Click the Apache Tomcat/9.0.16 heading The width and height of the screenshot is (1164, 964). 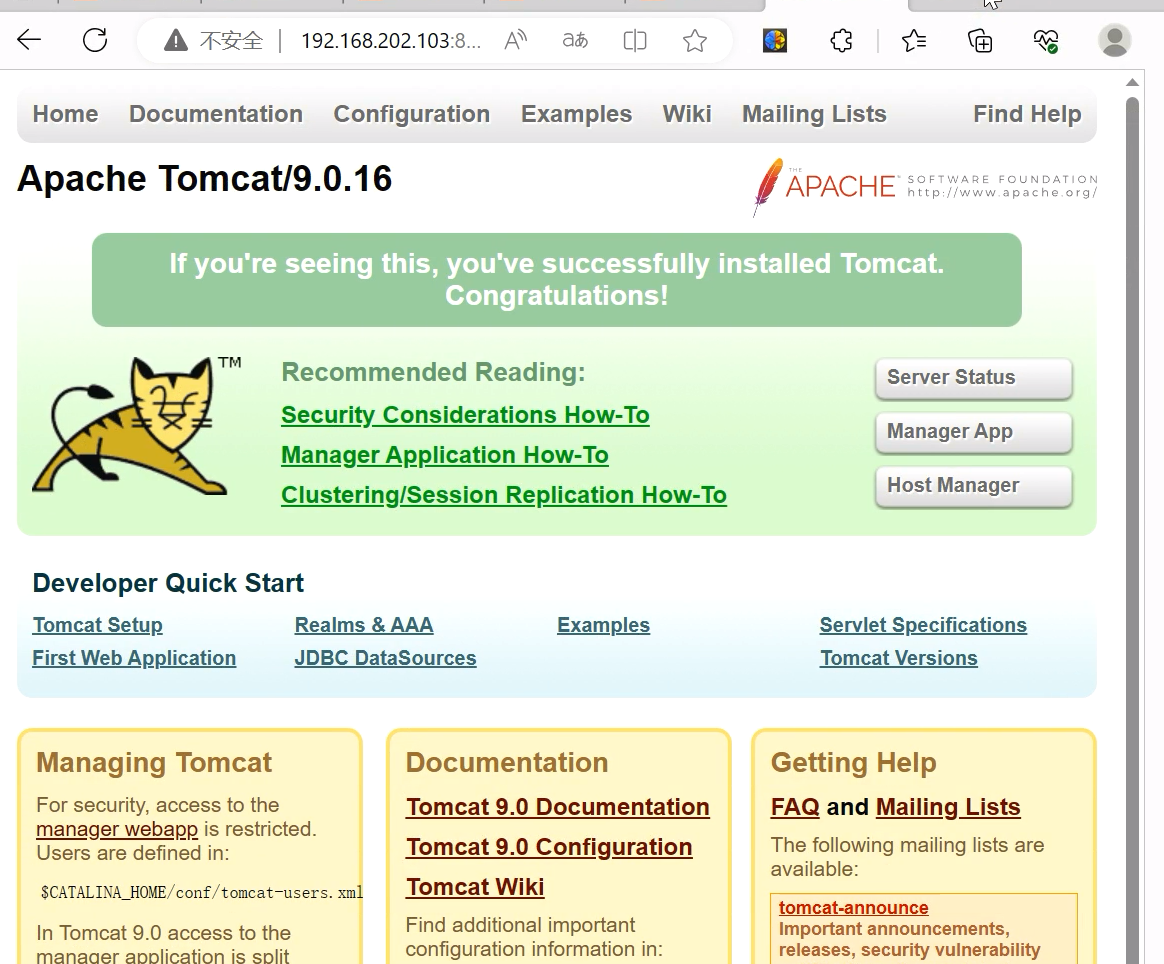pyautogui.click(x=204, y=178)
